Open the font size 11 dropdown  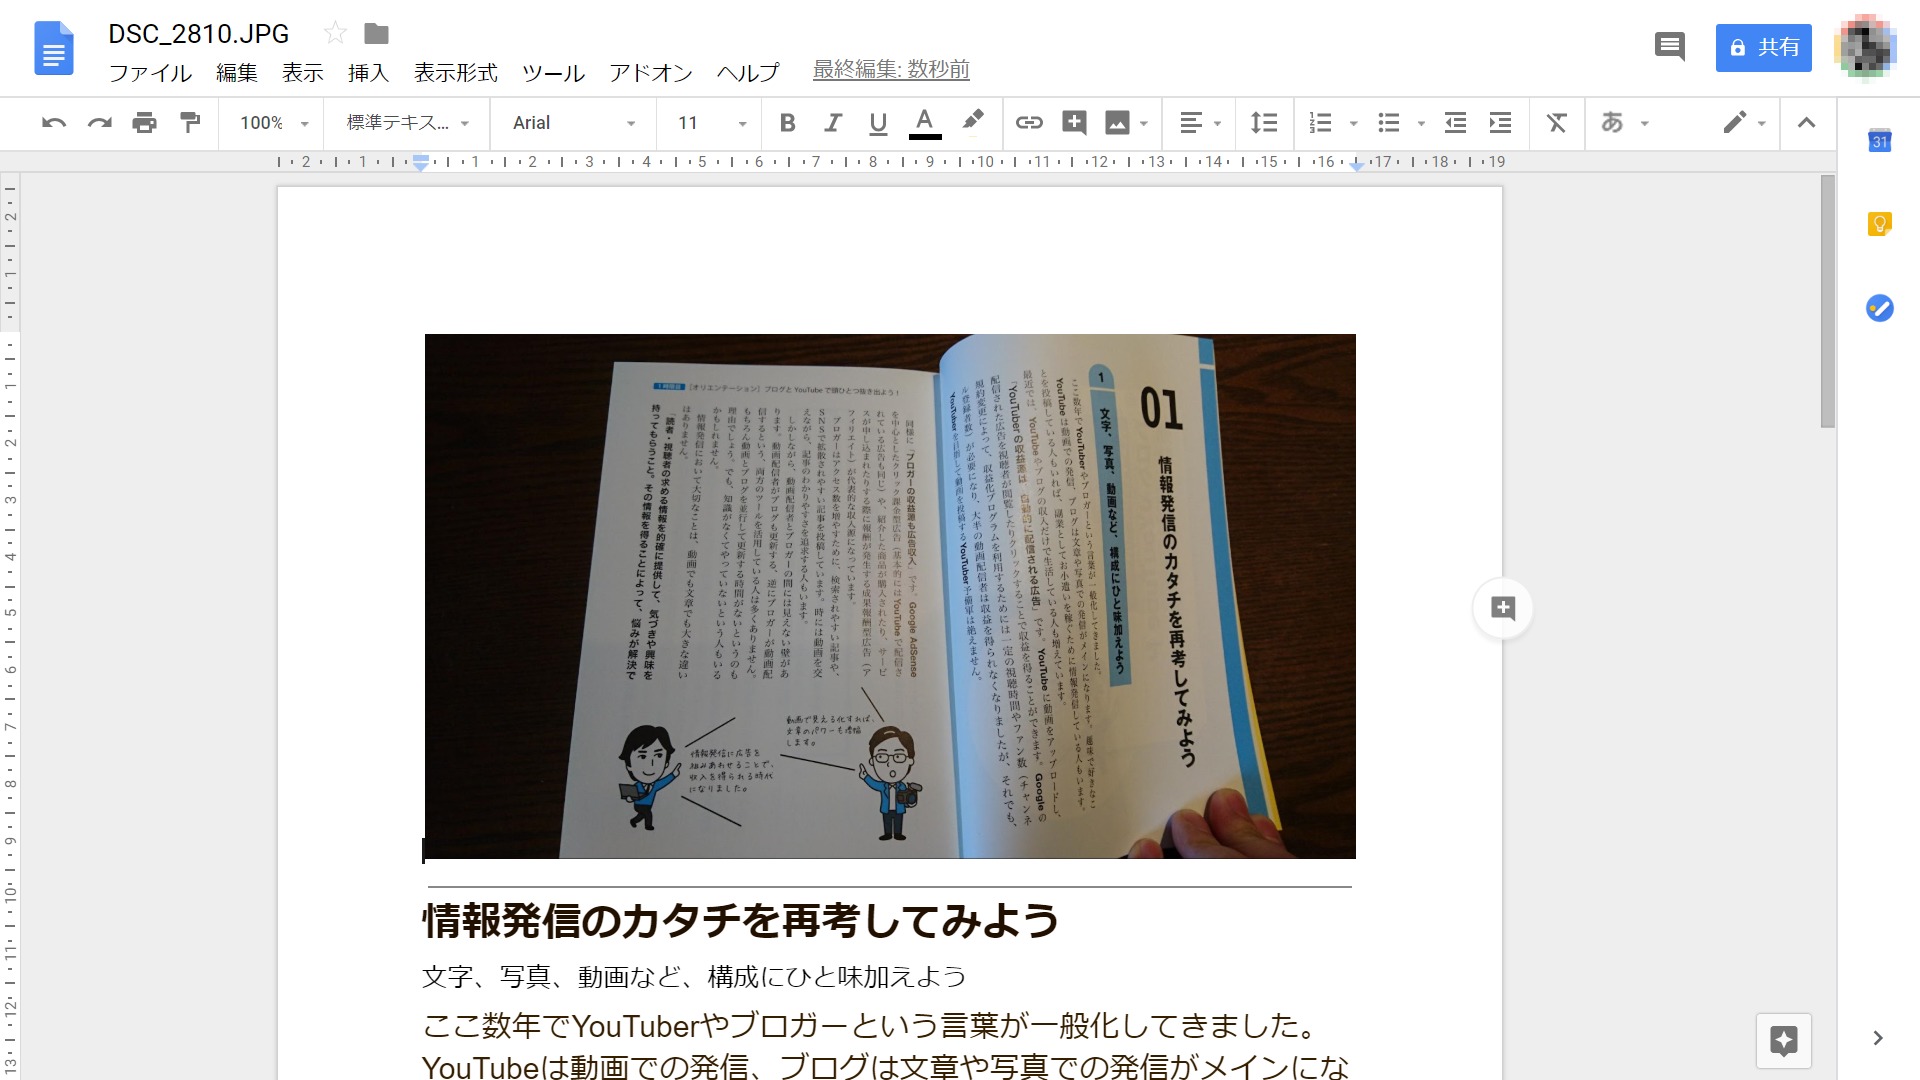(x=712, y=122)
